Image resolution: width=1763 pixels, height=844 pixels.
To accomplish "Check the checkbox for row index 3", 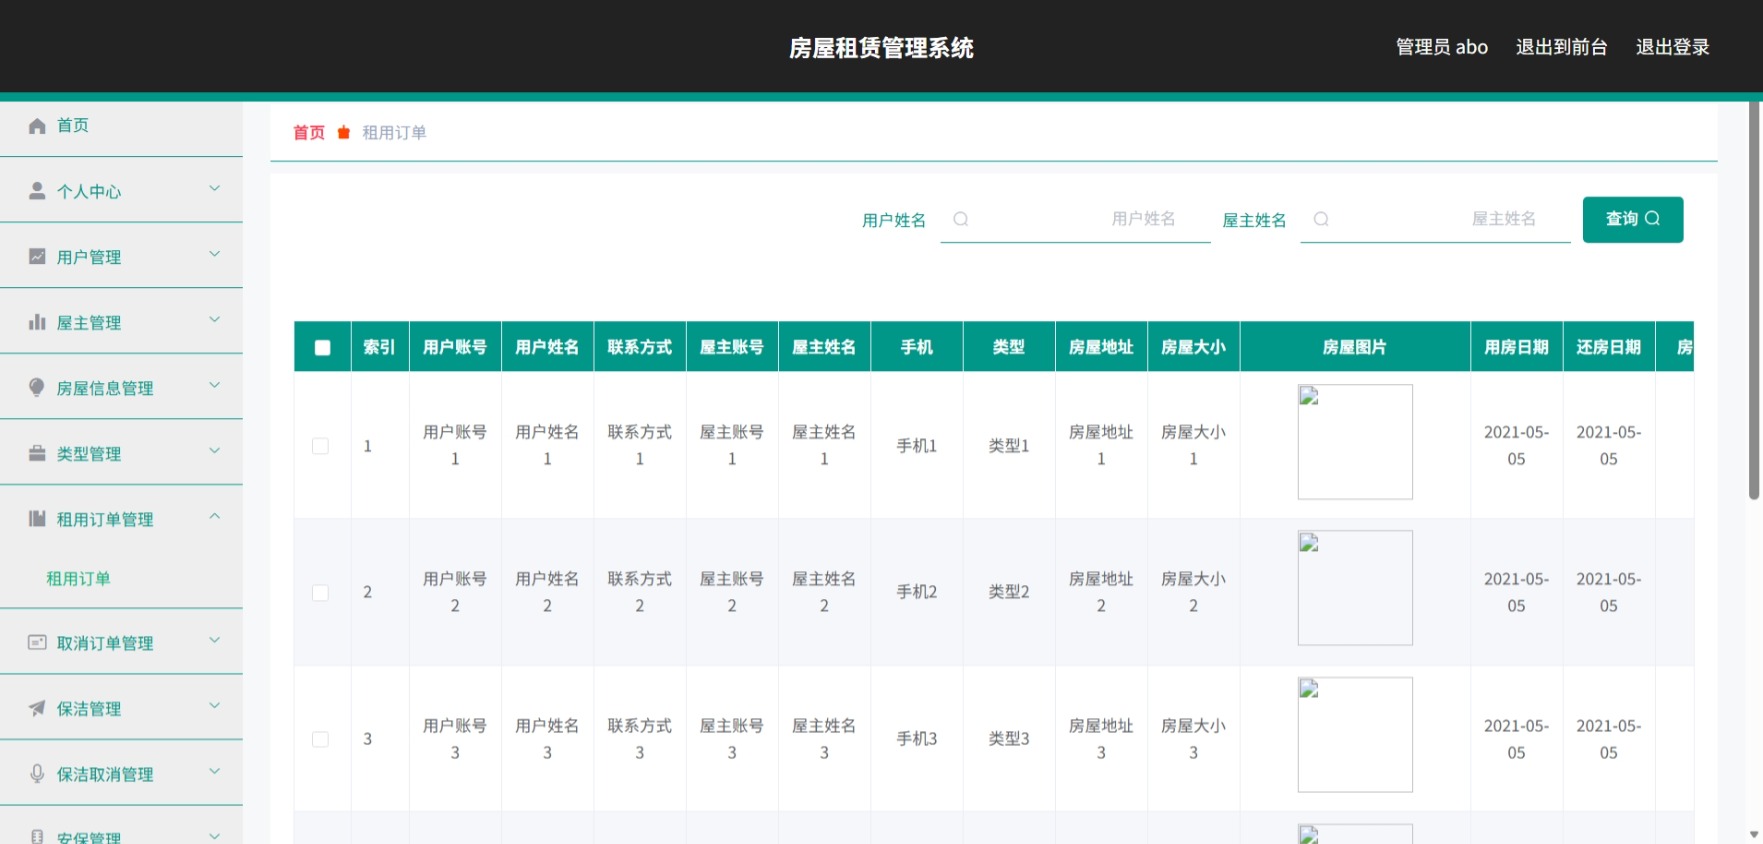I will pyautogui.click(x=320, y=739).
